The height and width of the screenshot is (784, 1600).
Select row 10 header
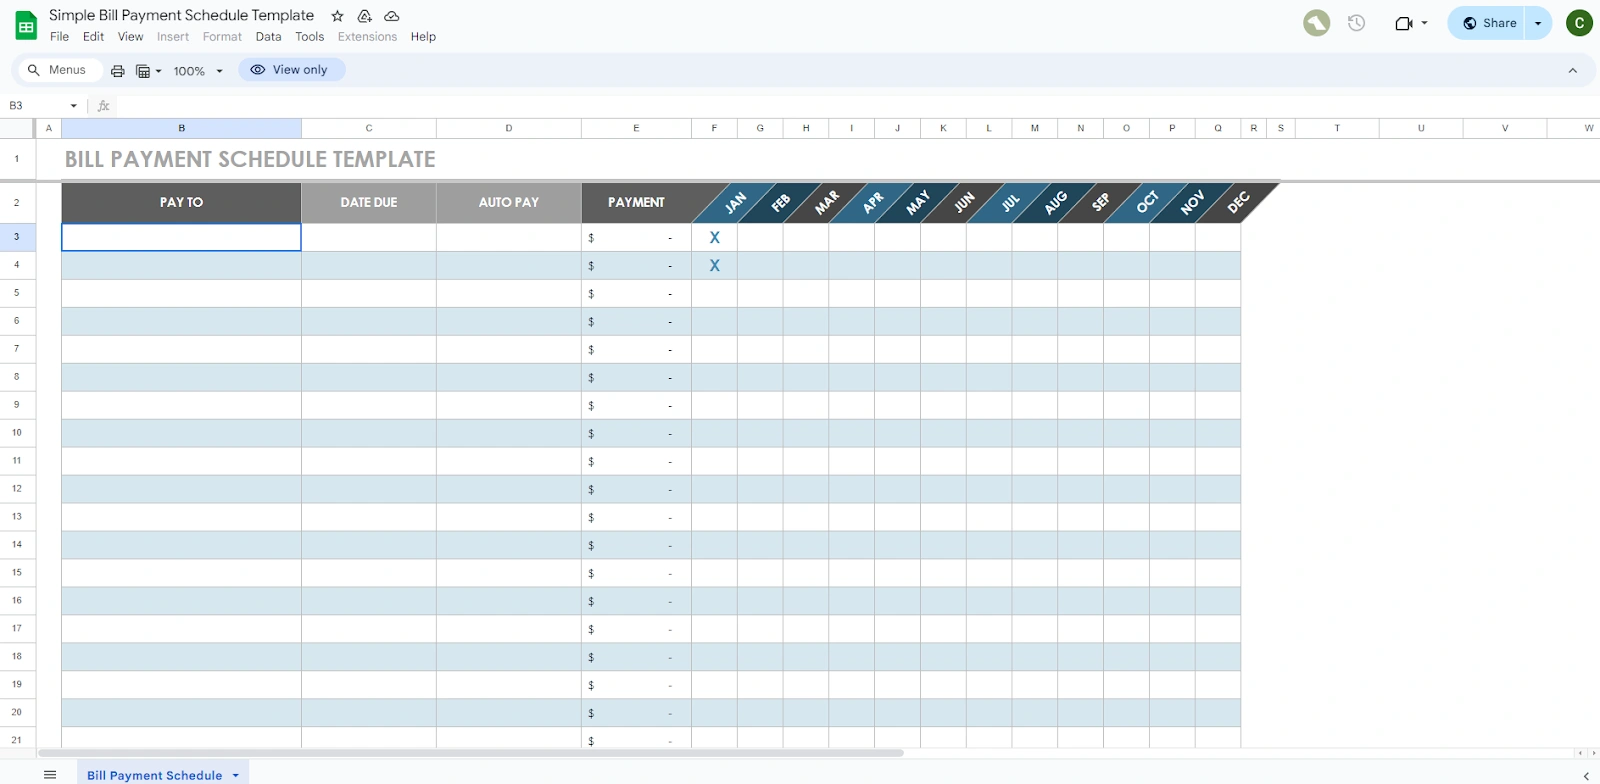[17, 433]
